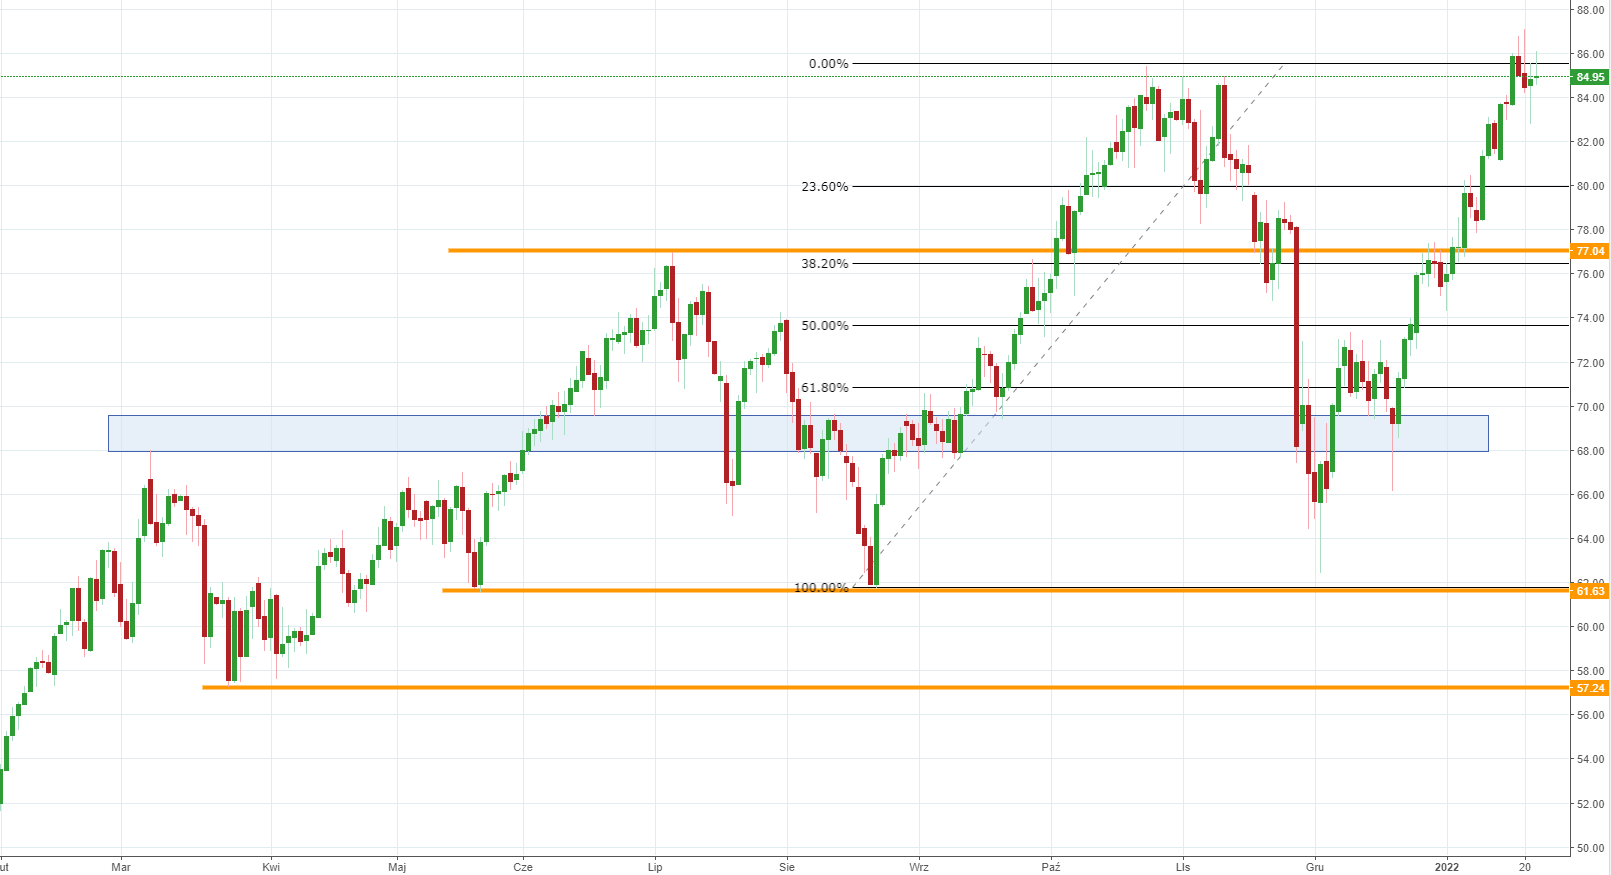Click the orange 77.04 price tag

coord(1589,251)
